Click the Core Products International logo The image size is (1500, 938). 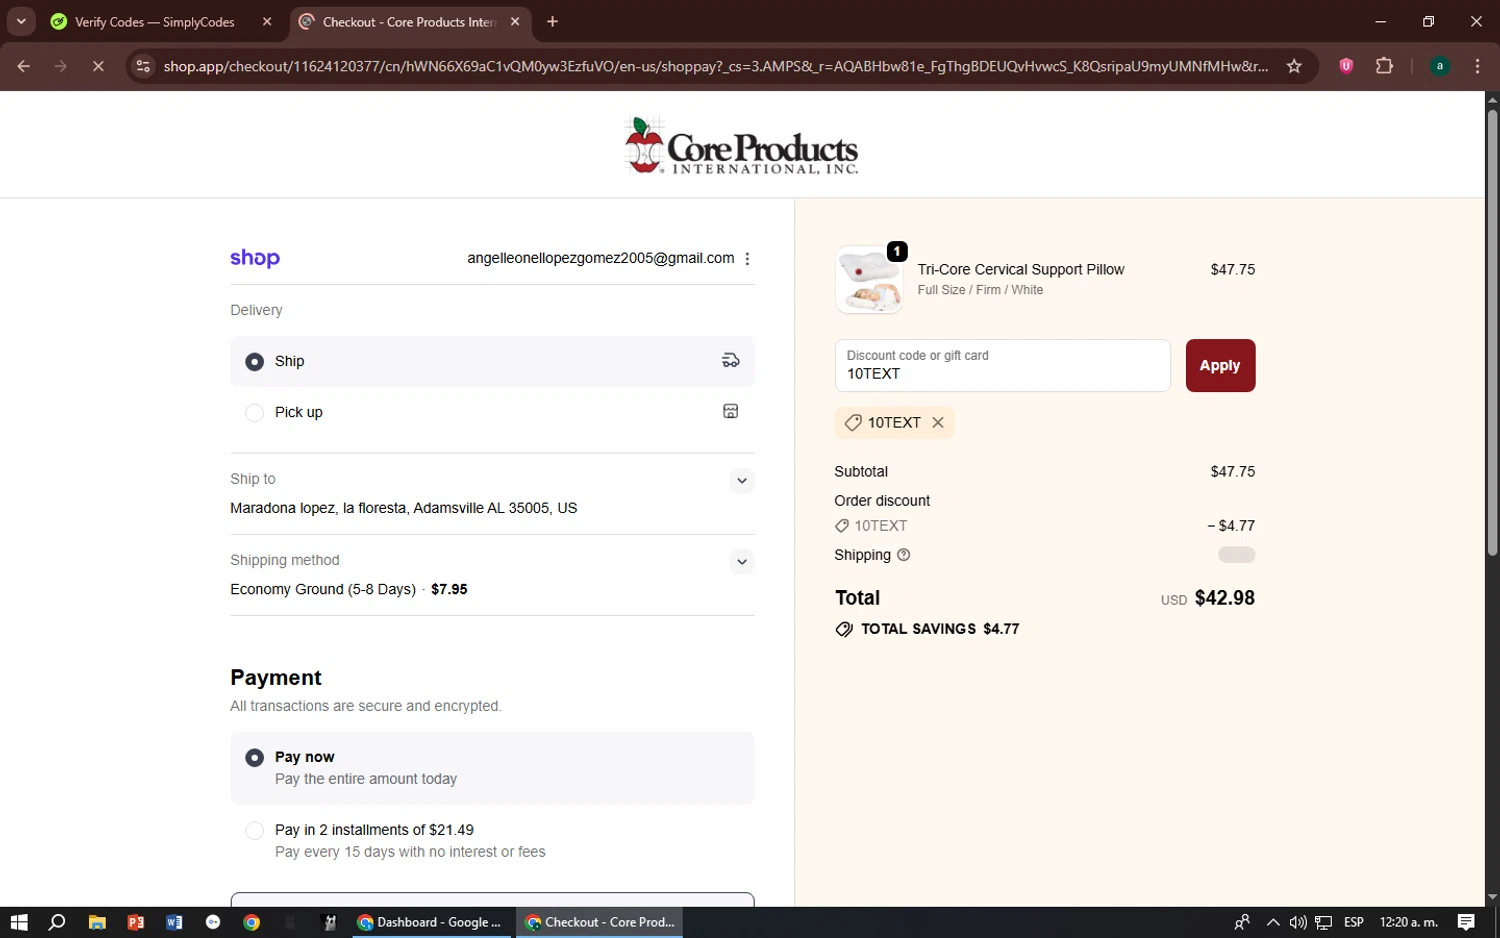click(x=741, y=146)
